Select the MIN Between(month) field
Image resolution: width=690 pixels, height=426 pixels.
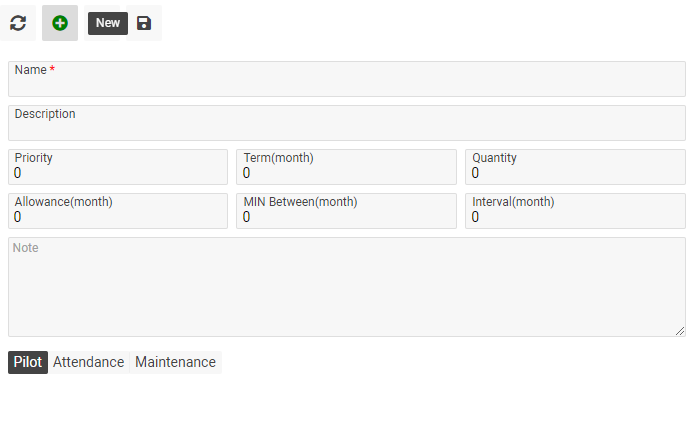coord(346,217)
